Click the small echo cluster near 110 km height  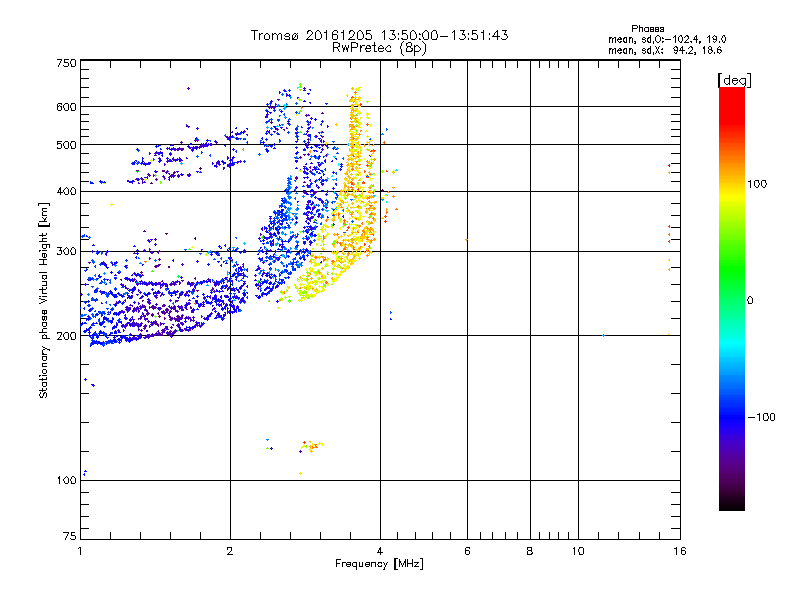click(x=311, y=446)
